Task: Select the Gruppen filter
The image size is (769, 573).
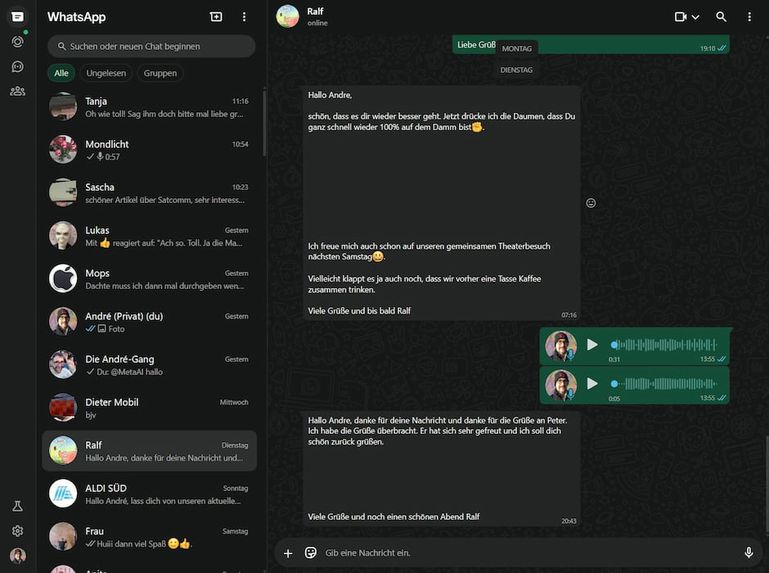Action: [160, 73]
